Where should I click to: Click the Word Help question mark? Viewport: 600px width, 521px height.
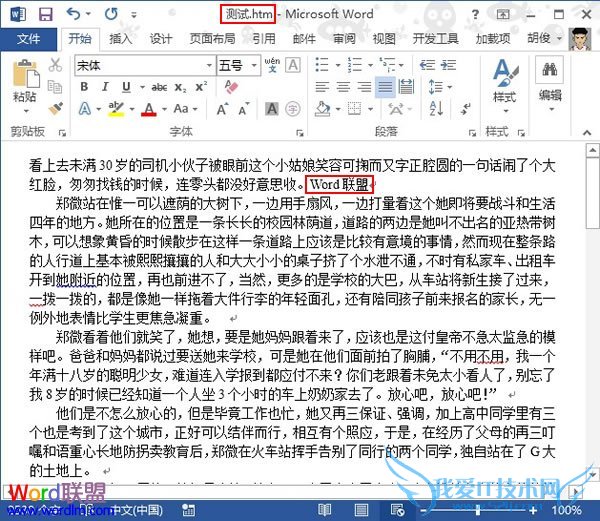(x=475, y=15)
